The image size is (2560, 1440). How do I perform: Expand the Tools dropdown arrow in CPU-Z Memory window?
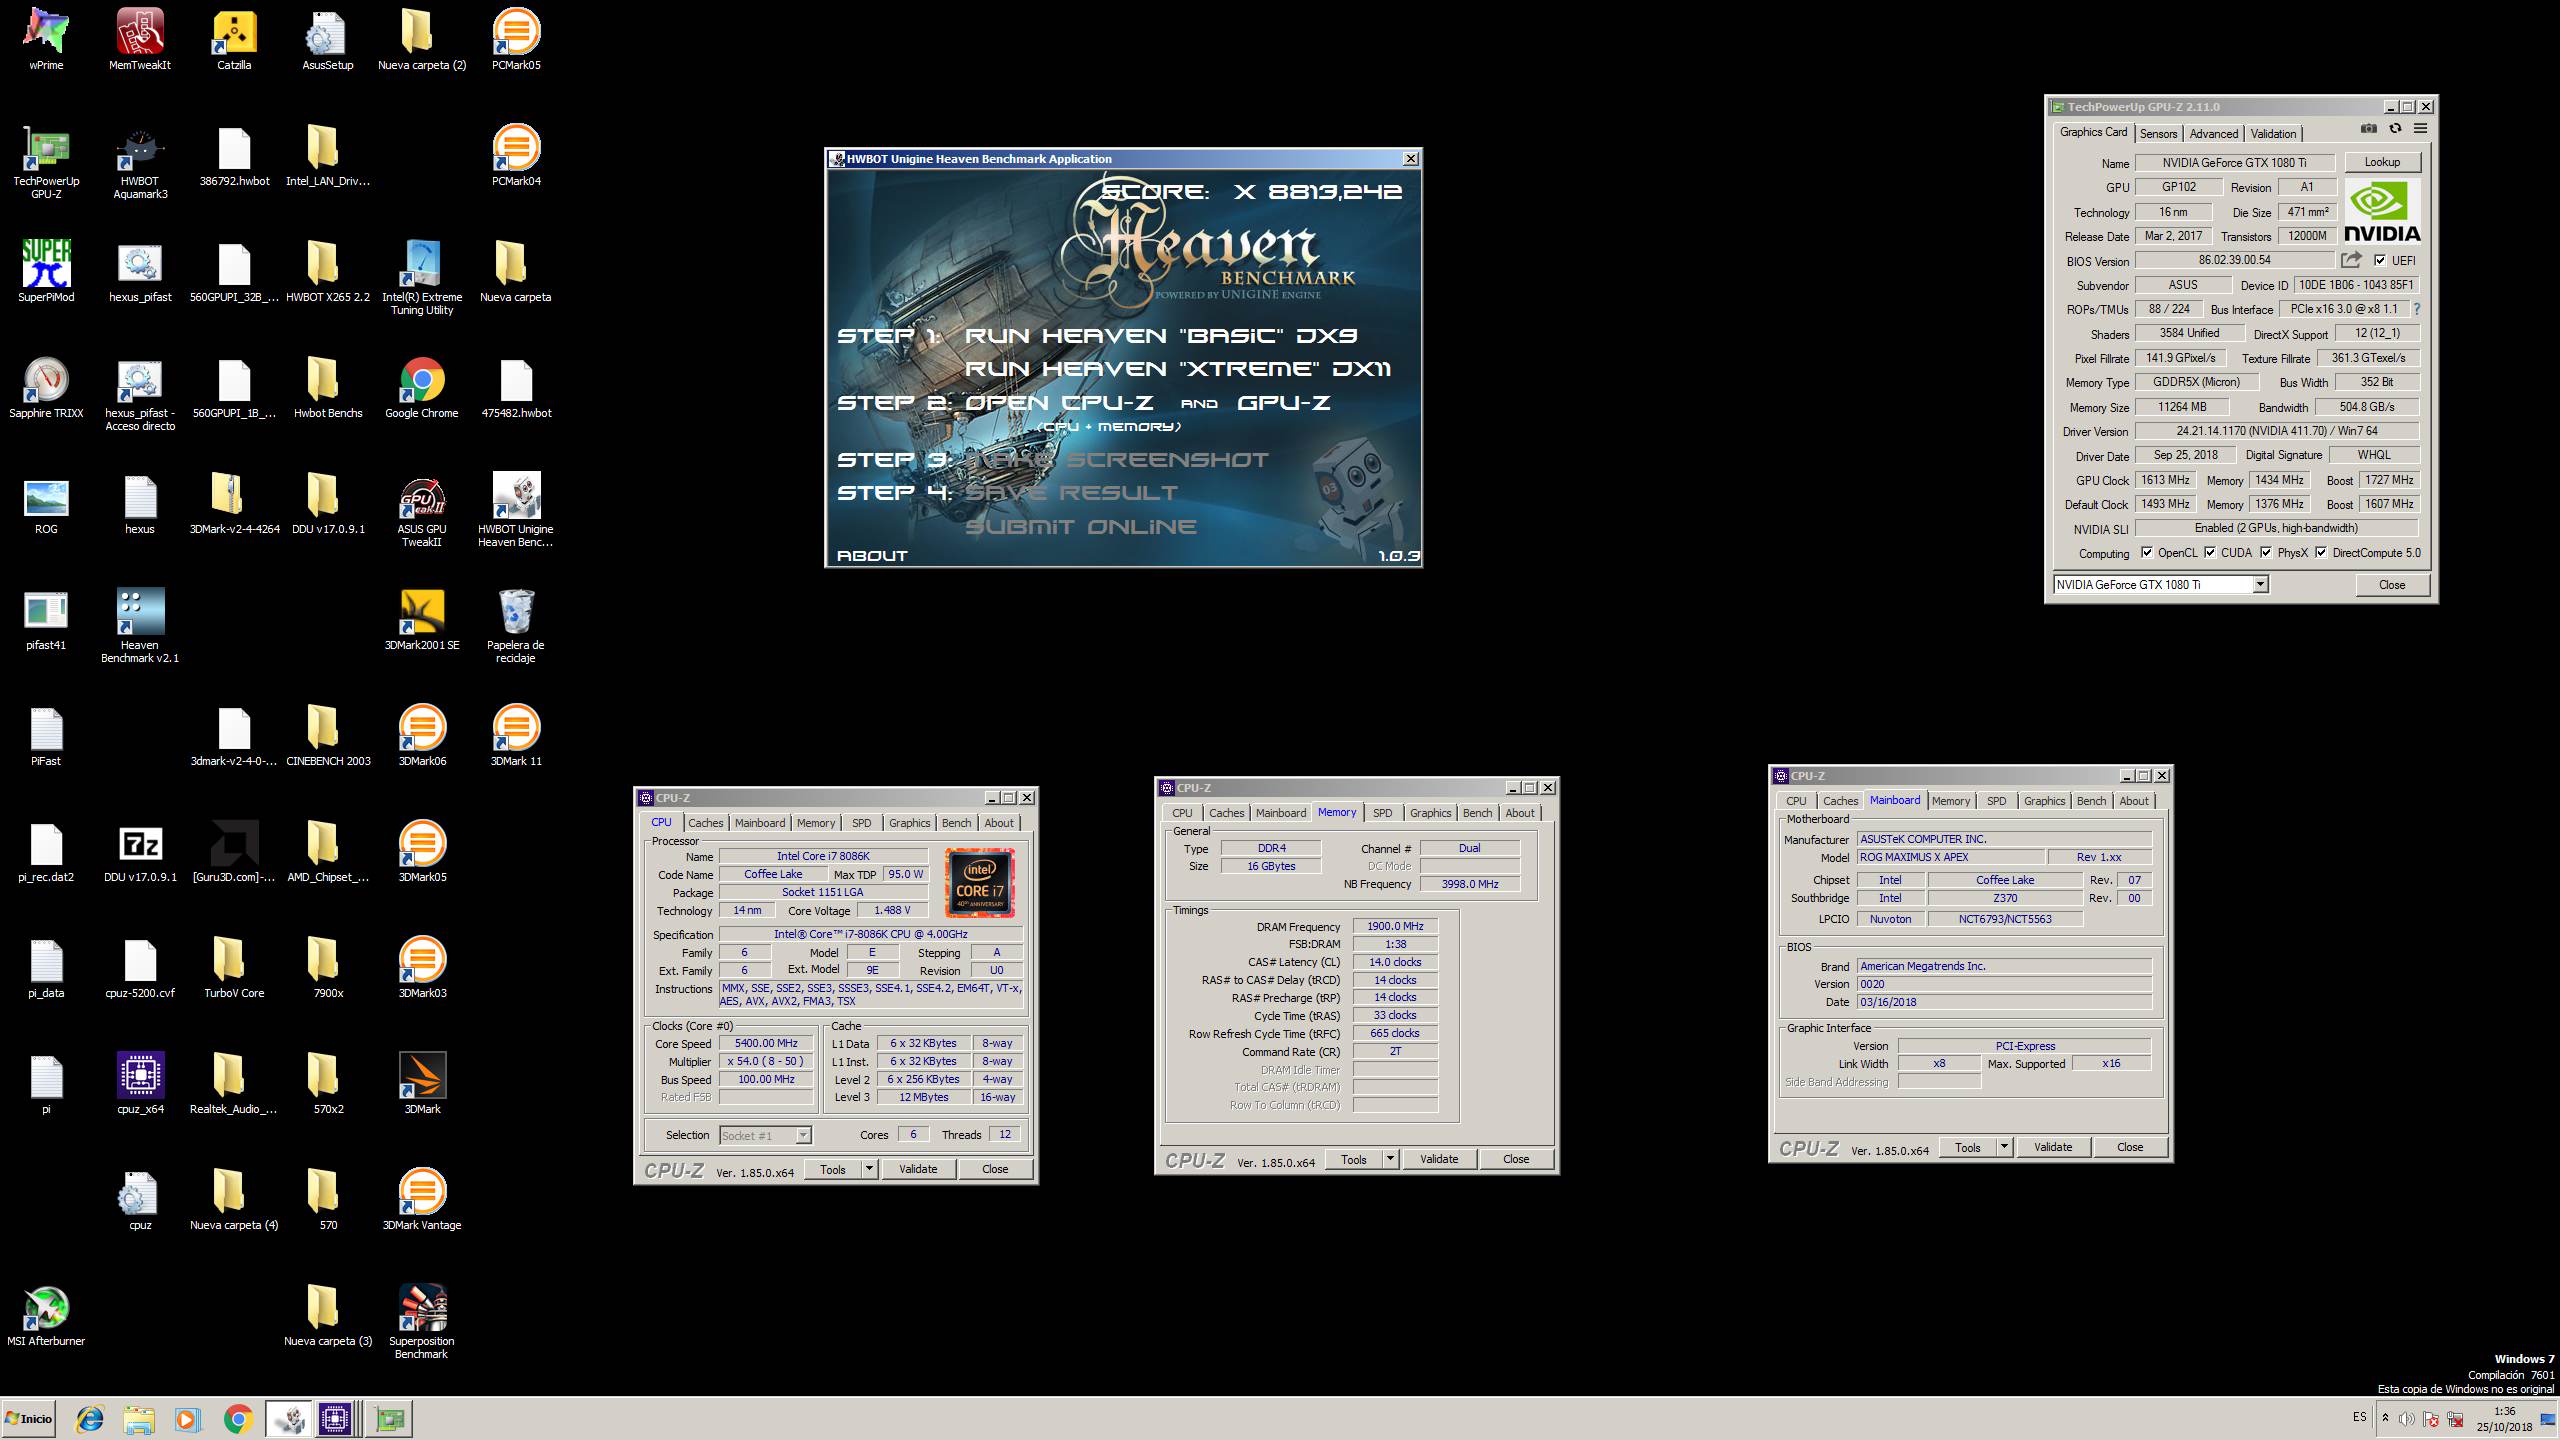(x=1390, y=1159)
